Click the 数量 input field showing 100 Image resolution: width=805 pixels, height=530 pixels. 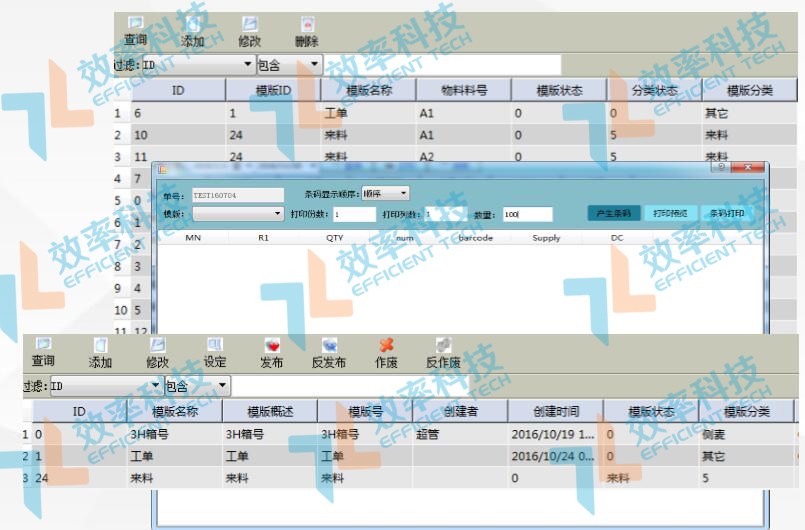527,214
